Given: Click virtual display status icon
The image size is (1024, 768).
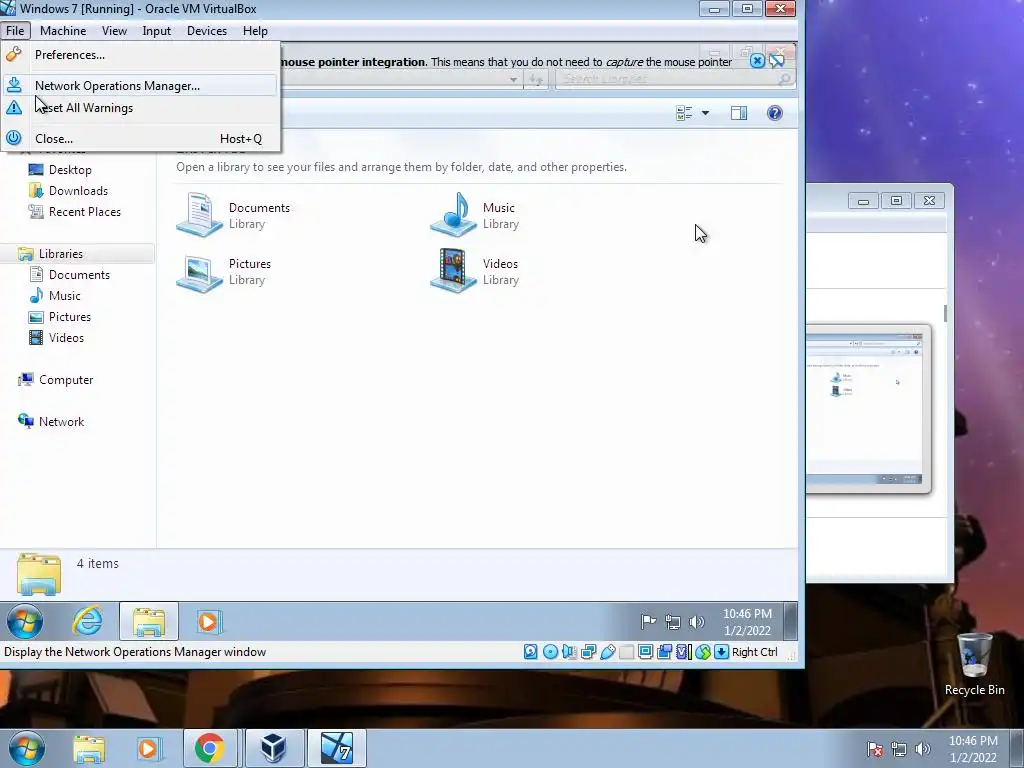Looking at the screenshot, I should tap(645, 652).
